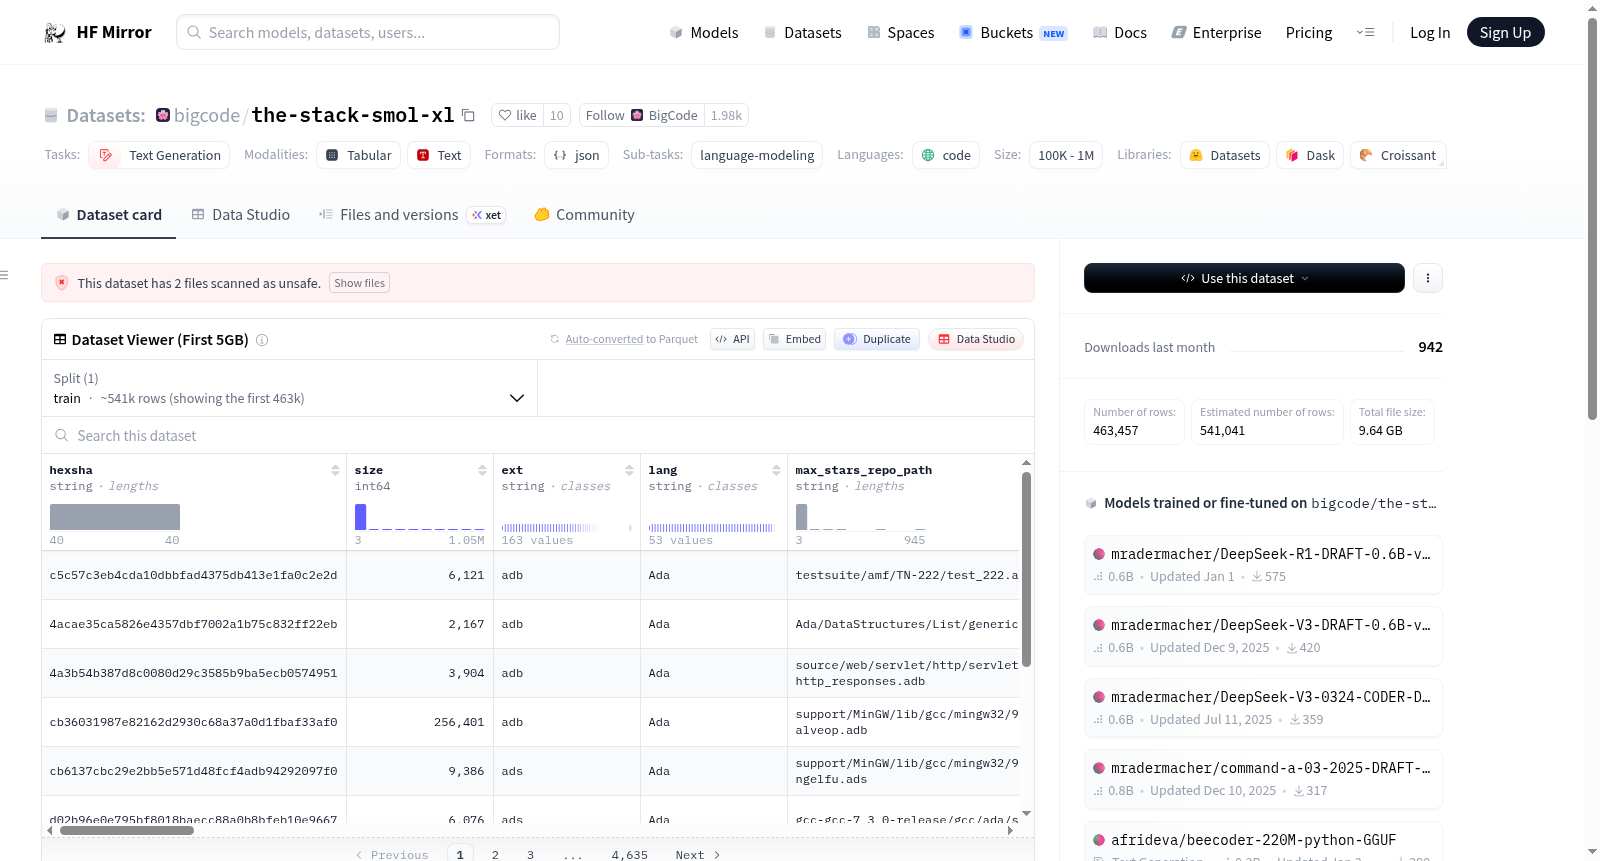Open Docs in the top navigation
The image size is (1600, 861).
tap(1119, 33)
